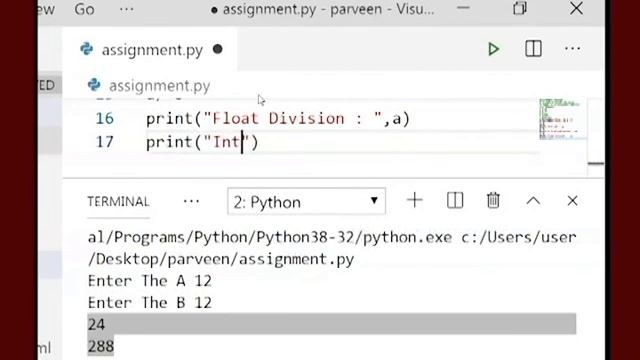Open terminal panel overflow ellipsis

[x=191, y=201]
